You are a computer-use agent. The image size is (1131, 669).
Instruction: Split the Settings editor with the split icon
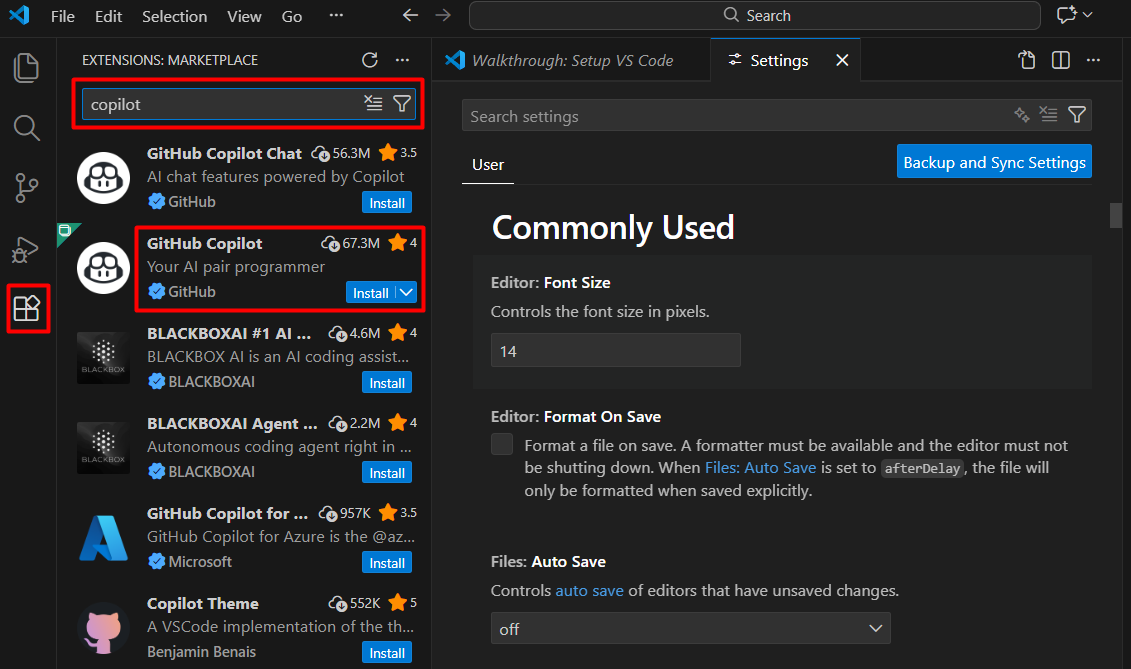[1060, 59]
